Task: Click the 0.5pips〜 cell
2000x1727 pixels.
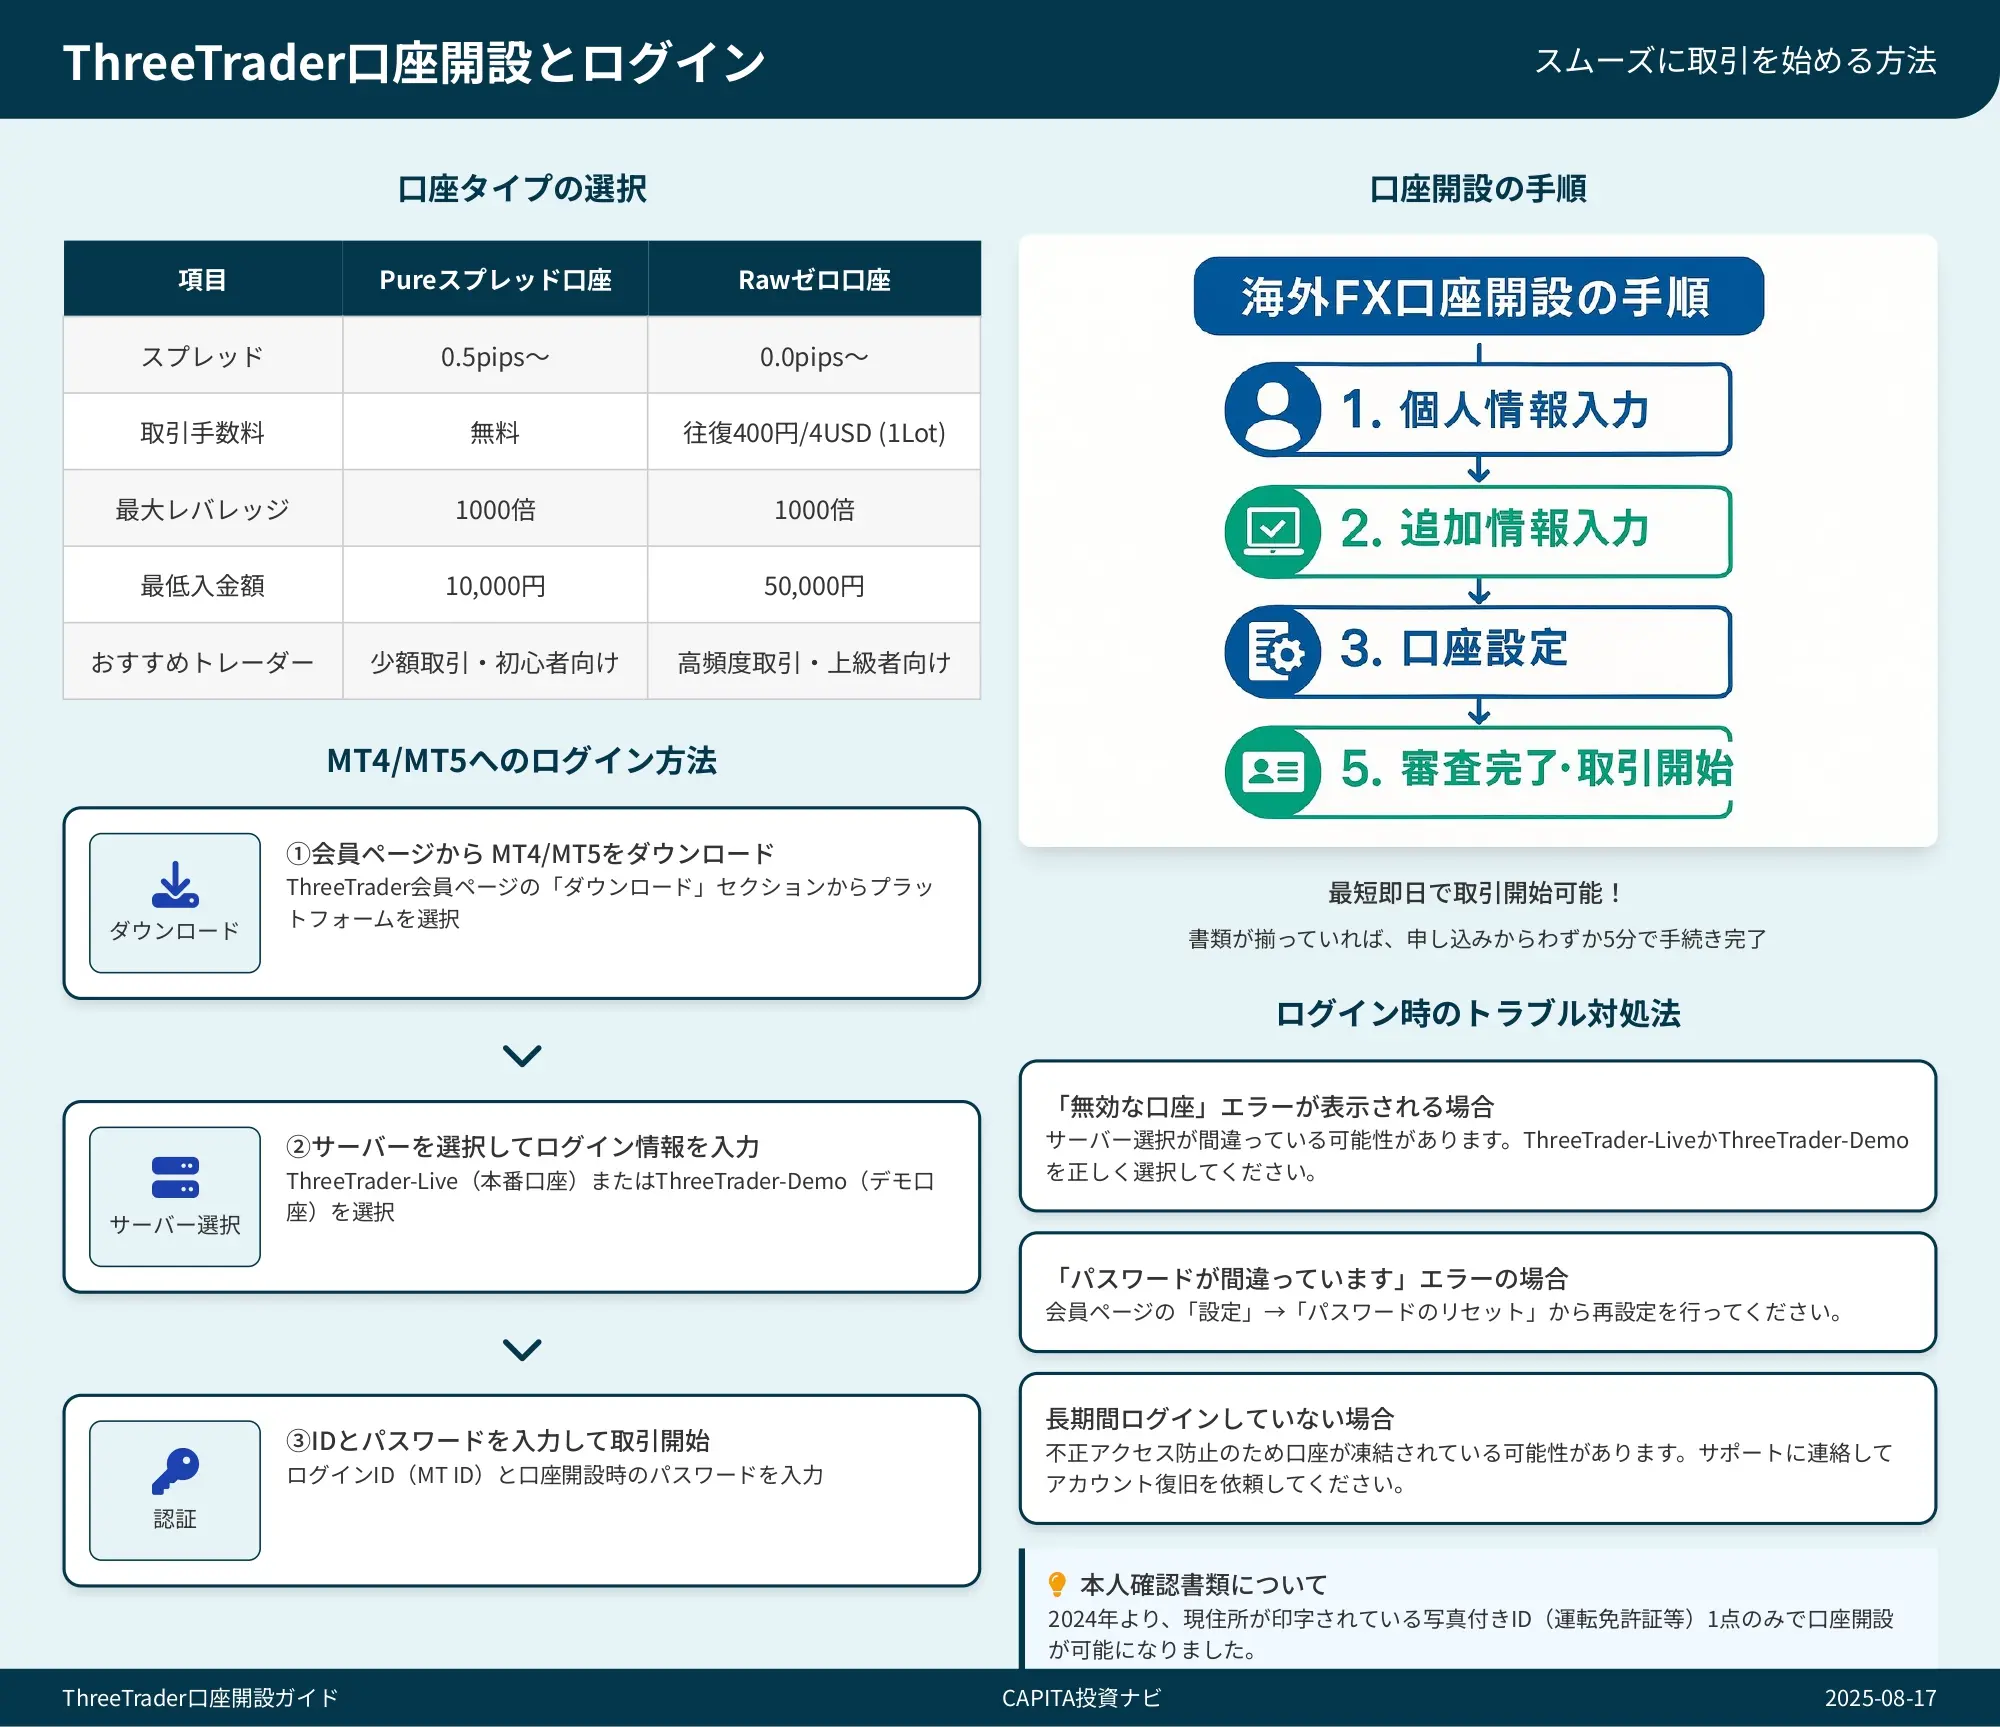Action: 495,356
